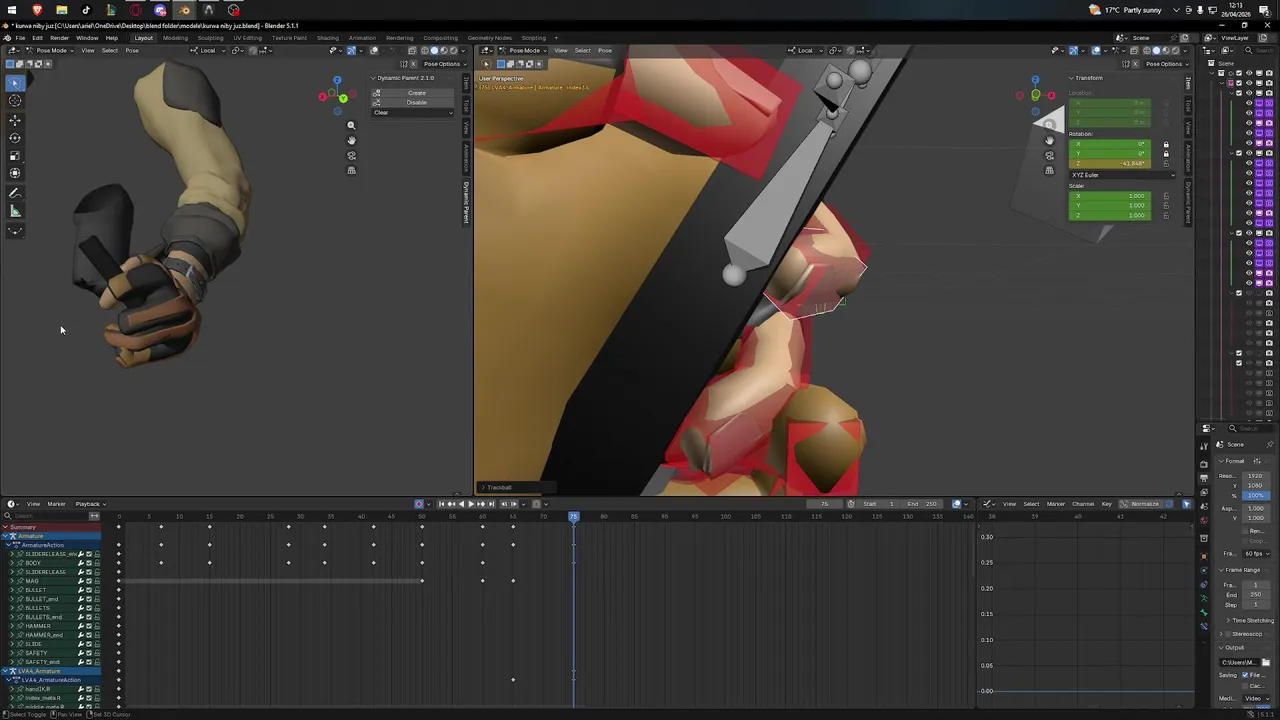
Task: Toggle mute checkbox on BODY channel
Action: tap(88, 563)
